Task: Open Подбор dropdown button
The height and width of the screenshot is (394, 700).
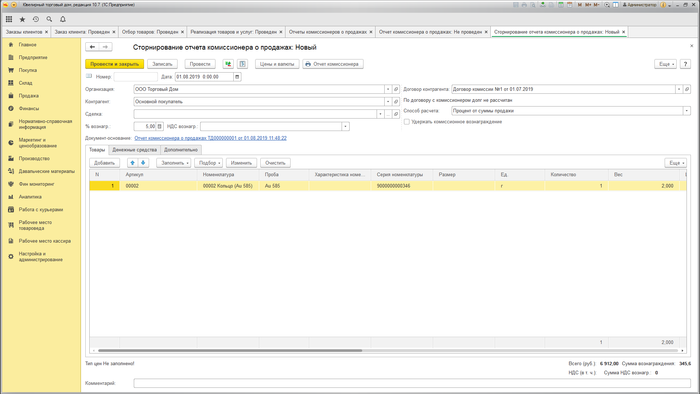Action: click(208, 163)
